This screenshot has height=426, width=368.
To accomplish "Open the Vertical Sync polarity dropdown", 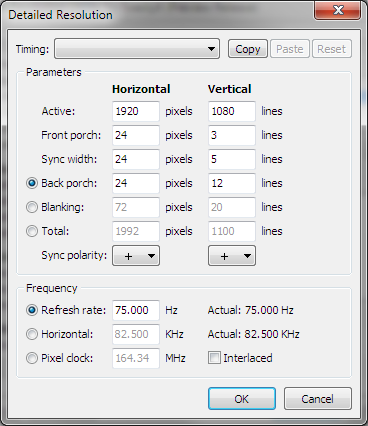I will (232, 256).
